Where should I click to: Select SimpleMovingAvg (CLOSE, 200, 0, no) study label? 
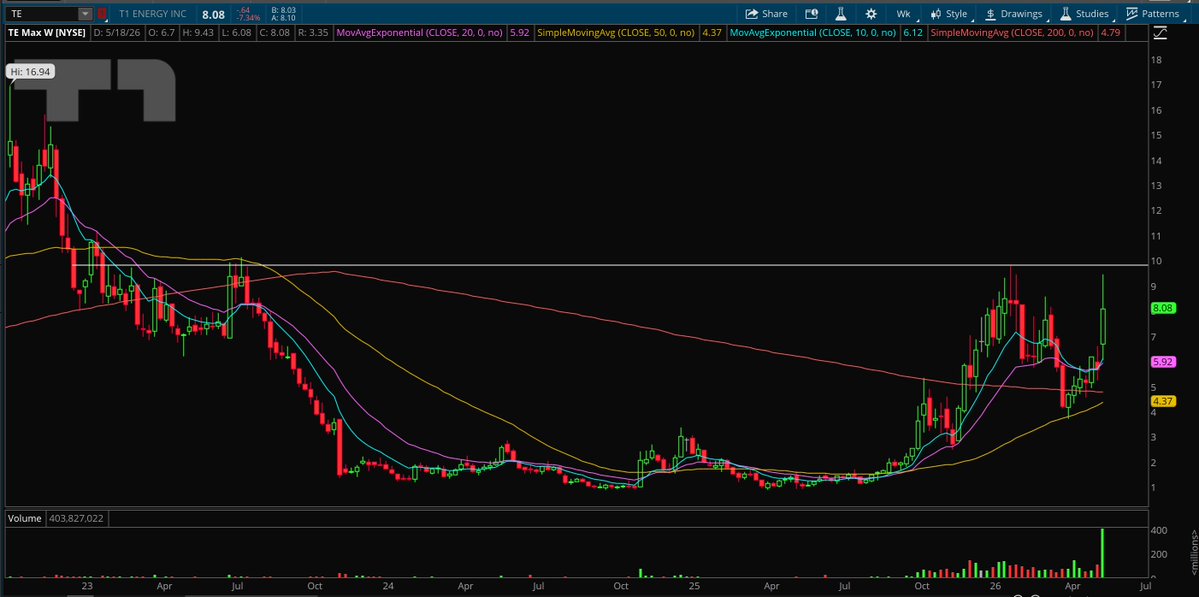1012,33
